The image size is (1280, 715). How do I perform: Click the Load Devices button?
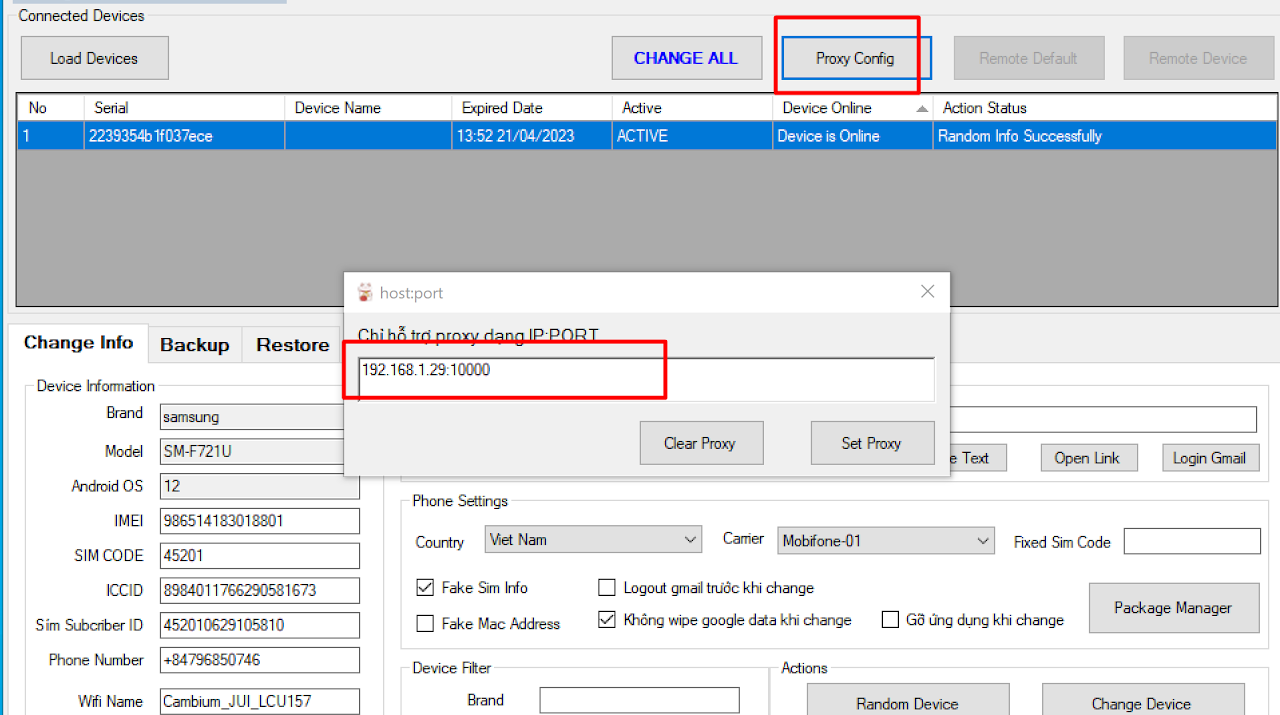pyautogui.click(x=94, y=58)
